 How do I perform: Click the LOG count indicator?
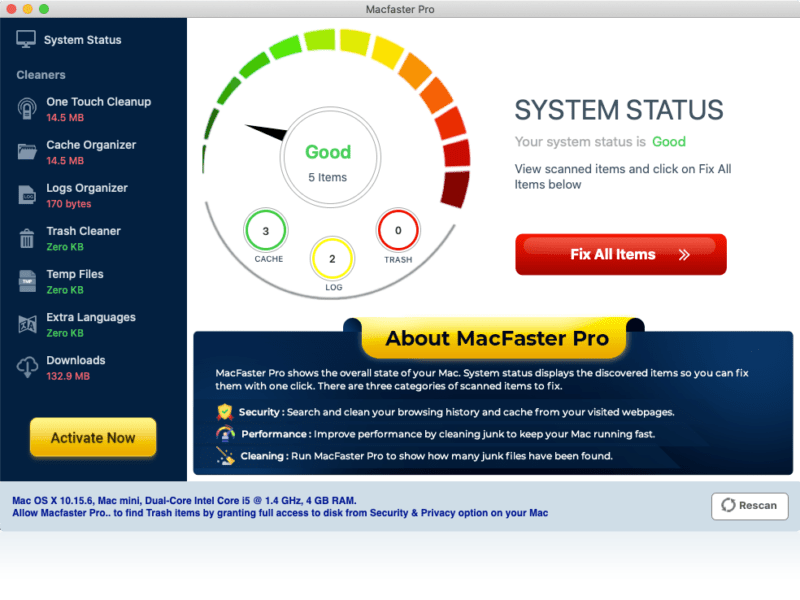(x=332, y=257)
